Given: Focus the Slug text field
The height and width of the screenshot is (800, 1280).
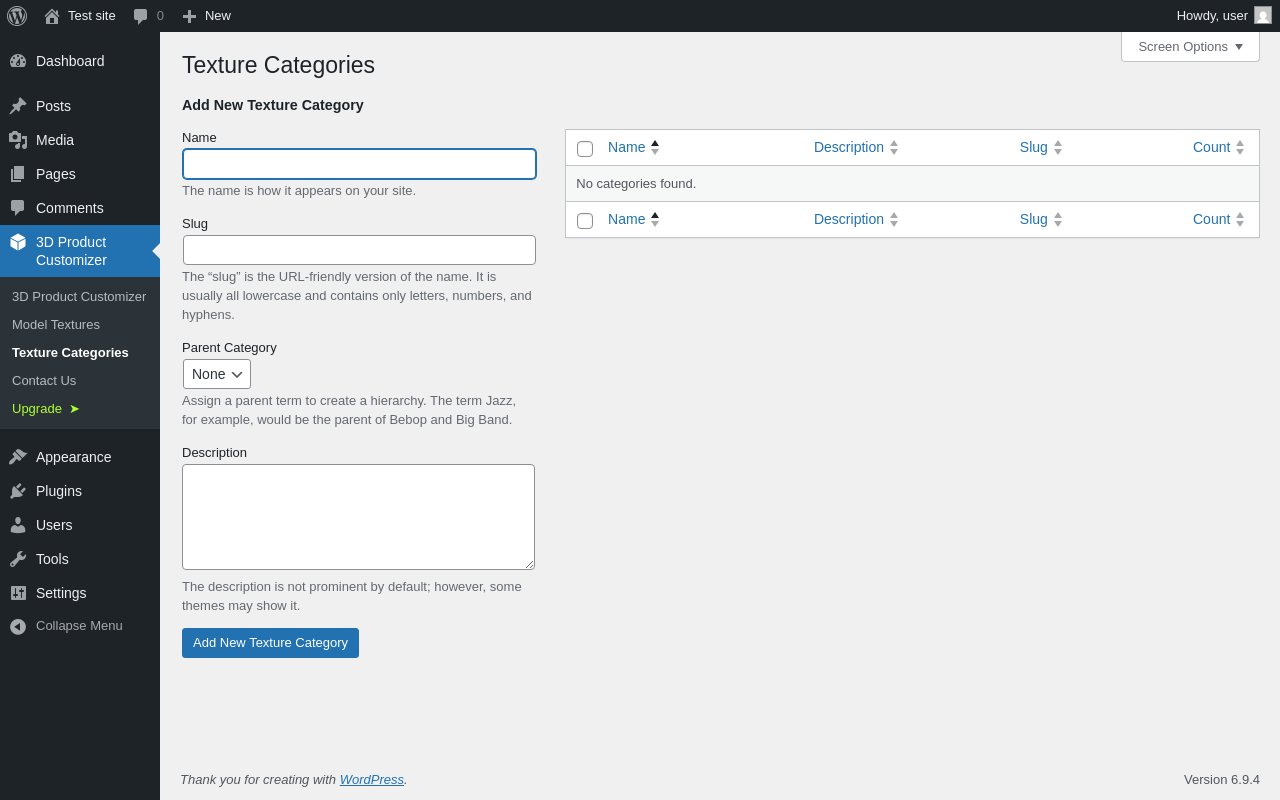Looking at the screenshot, I should [x=359, y=250].
